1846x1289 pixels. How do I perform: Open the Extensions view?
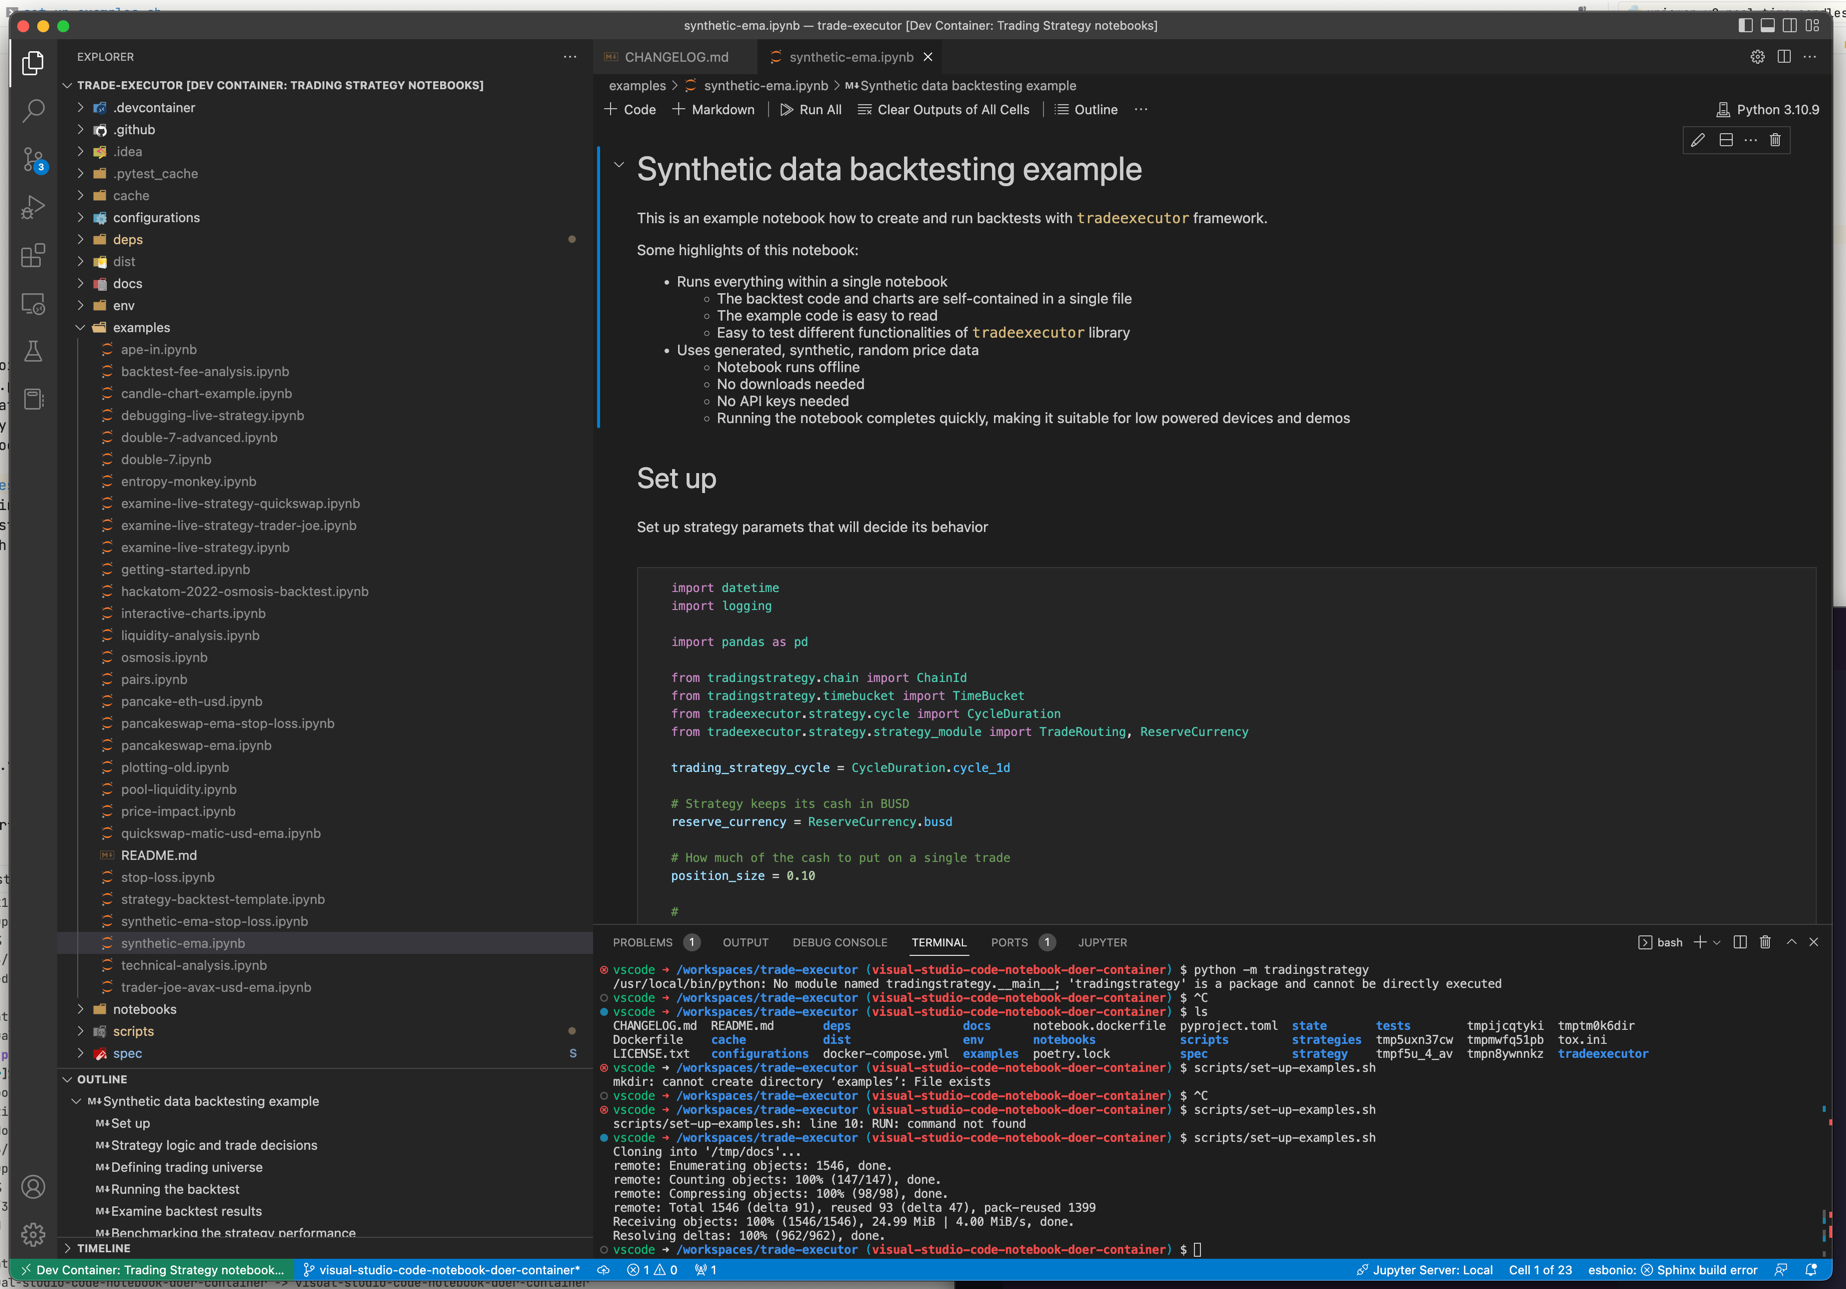coord(33,255)
